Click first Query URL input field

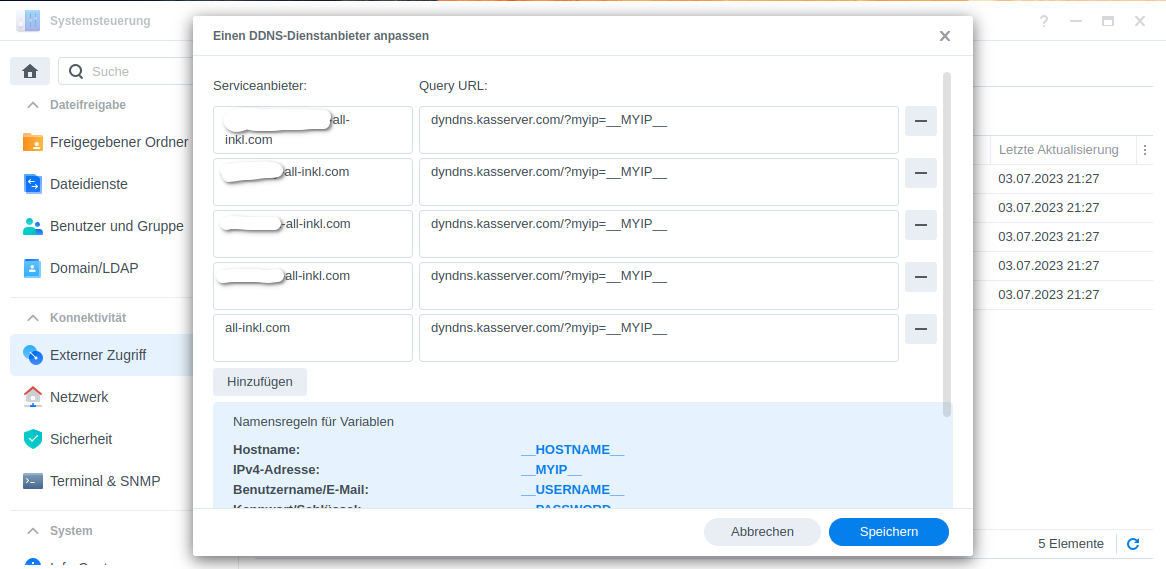click(x=658, y=130)
